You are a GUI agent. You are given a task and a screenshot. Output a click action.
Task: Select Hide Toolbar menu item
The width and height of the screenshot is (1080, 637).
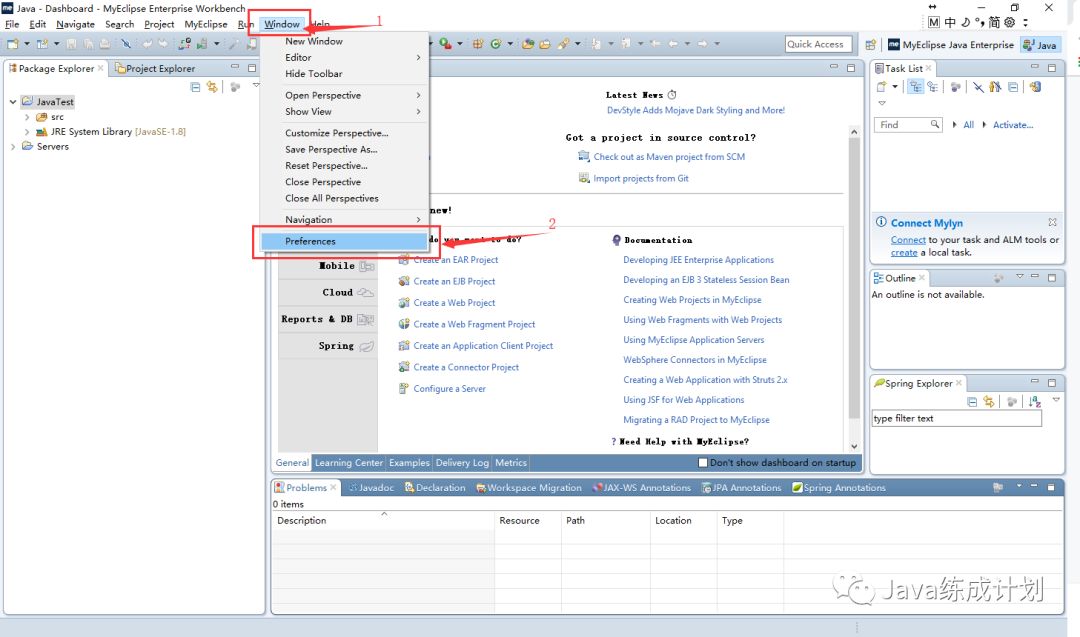344,74
